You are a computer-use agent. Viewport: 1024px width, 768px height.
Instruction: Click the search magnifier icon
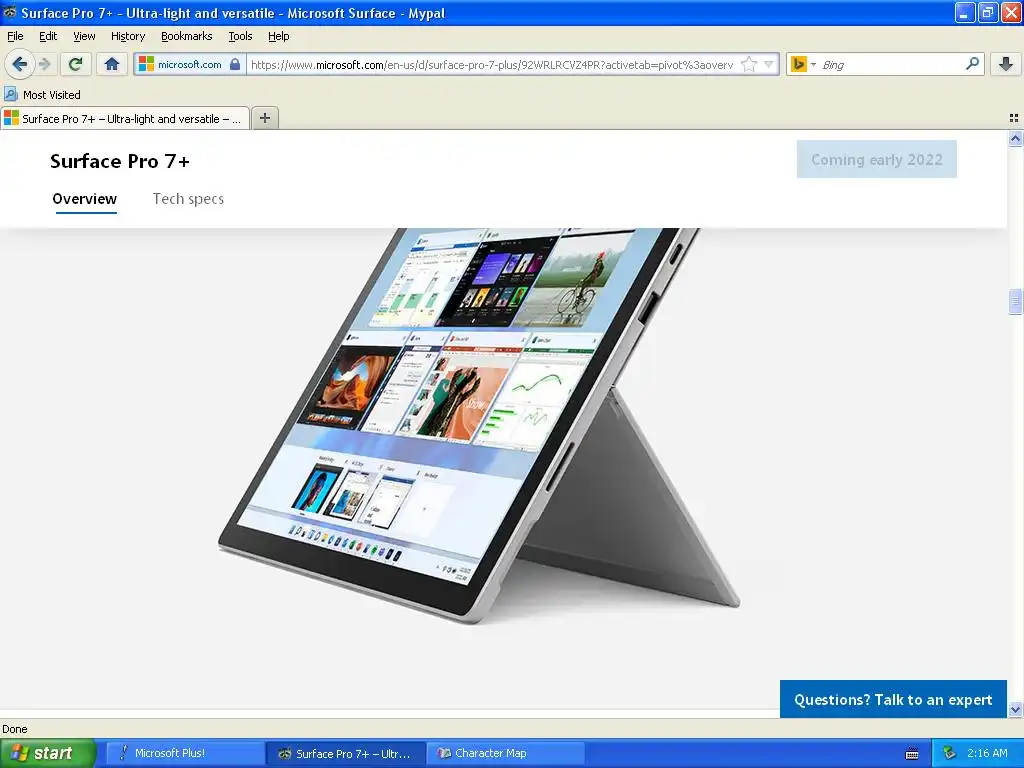972,63
